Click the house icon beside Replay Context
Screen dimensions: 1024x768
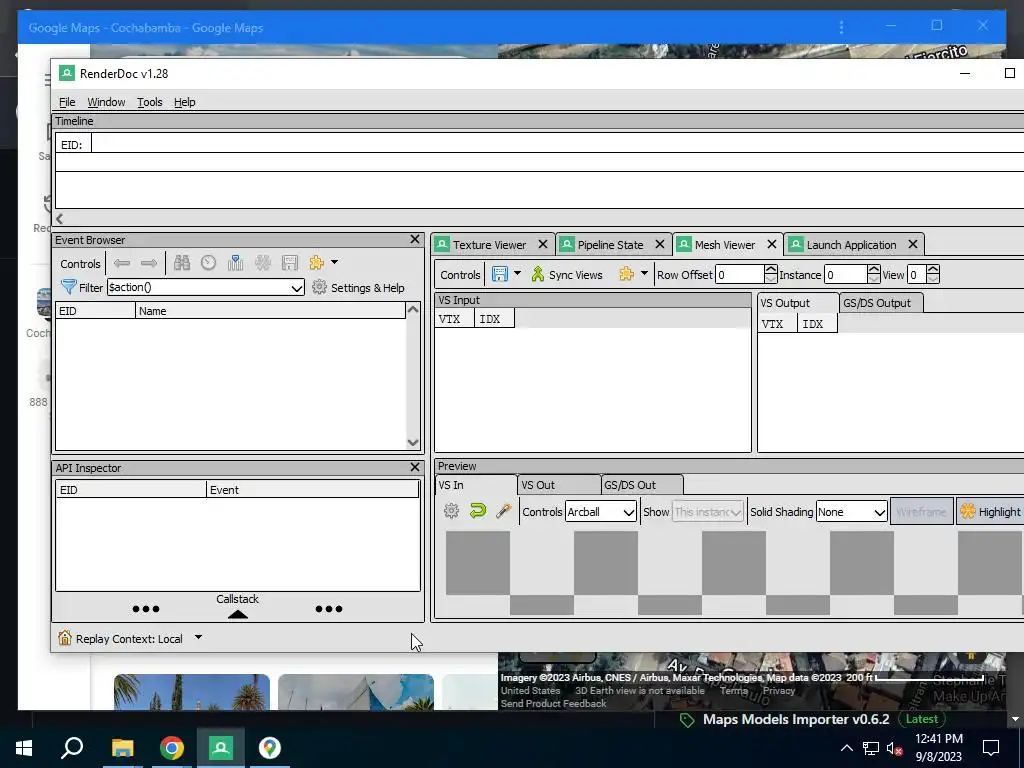tap(65, 638)
